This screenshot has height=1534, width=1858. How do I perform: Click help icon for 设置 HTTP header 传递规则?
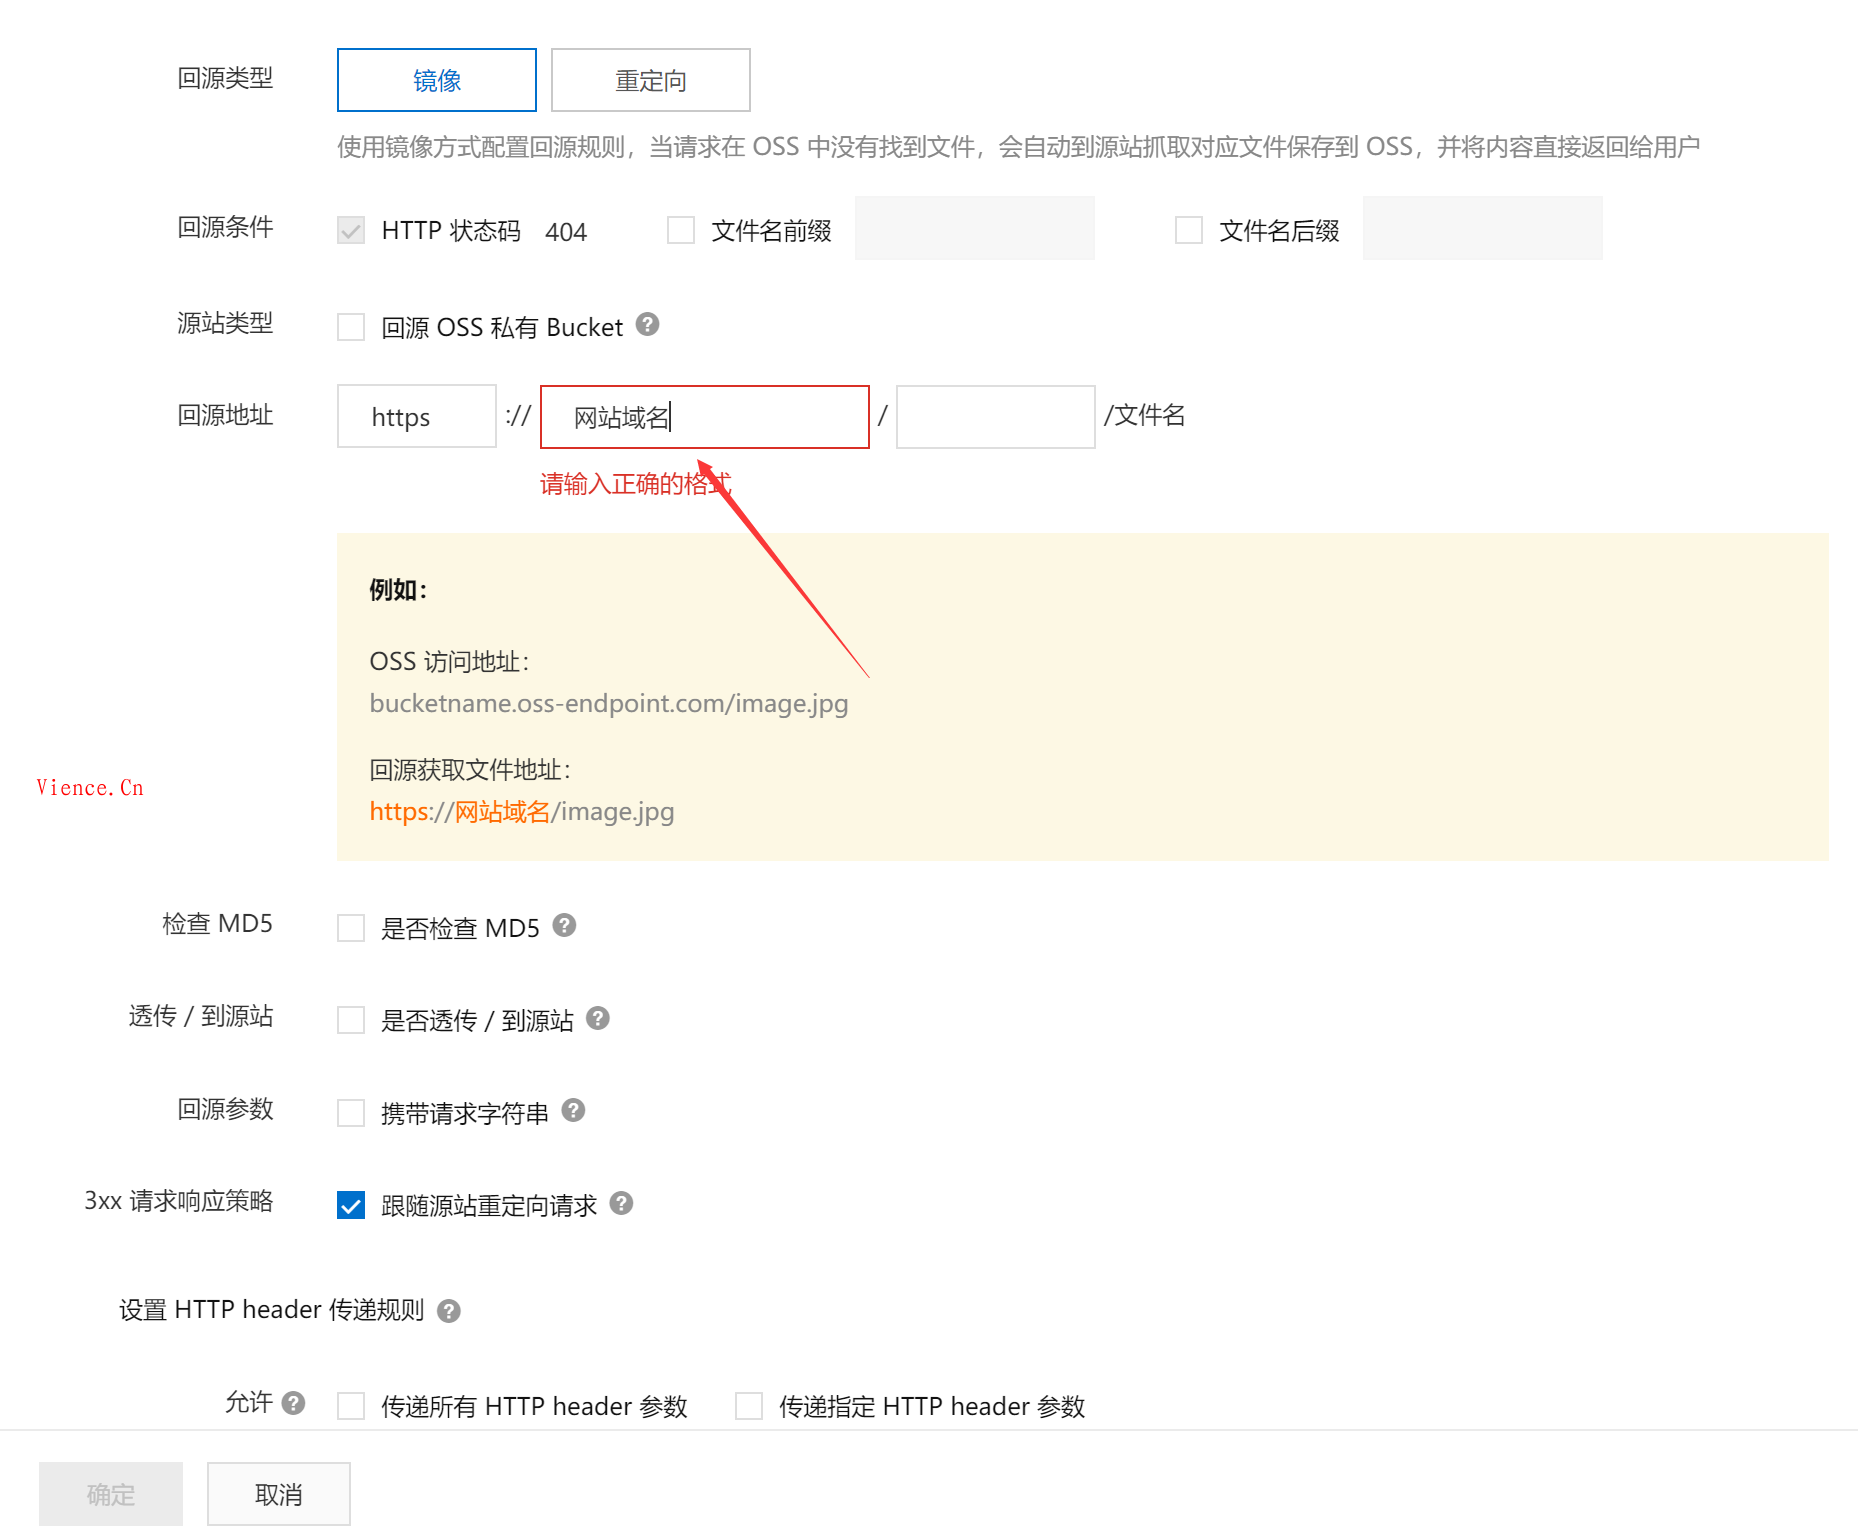point(449,1311)
